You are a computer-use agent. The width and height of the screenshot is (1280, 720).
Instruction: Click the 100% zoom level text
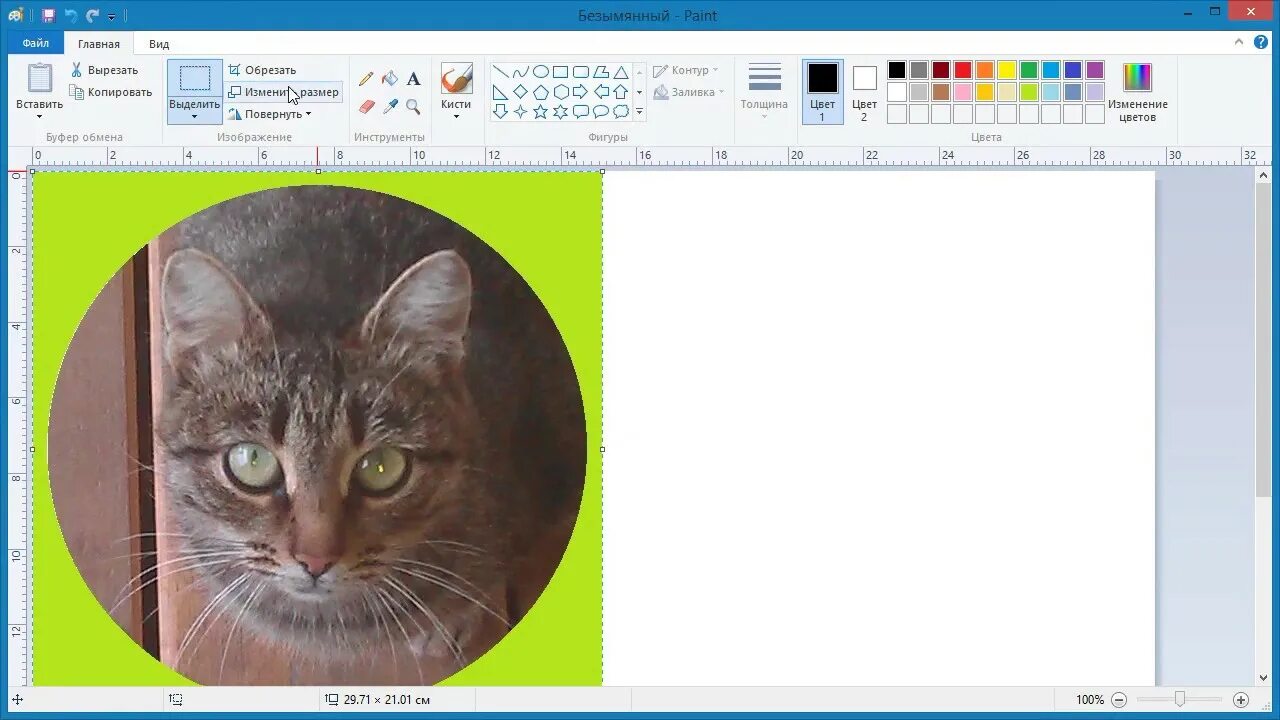click(1090, 700)
